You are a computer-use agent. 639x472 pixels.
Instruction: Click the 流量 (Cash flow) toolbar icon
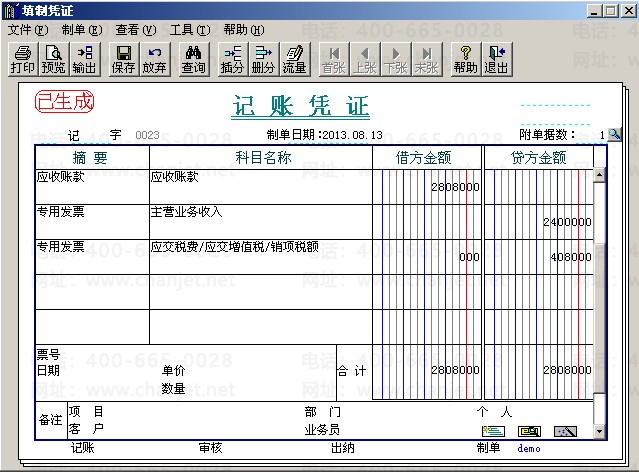click(294, 59)
